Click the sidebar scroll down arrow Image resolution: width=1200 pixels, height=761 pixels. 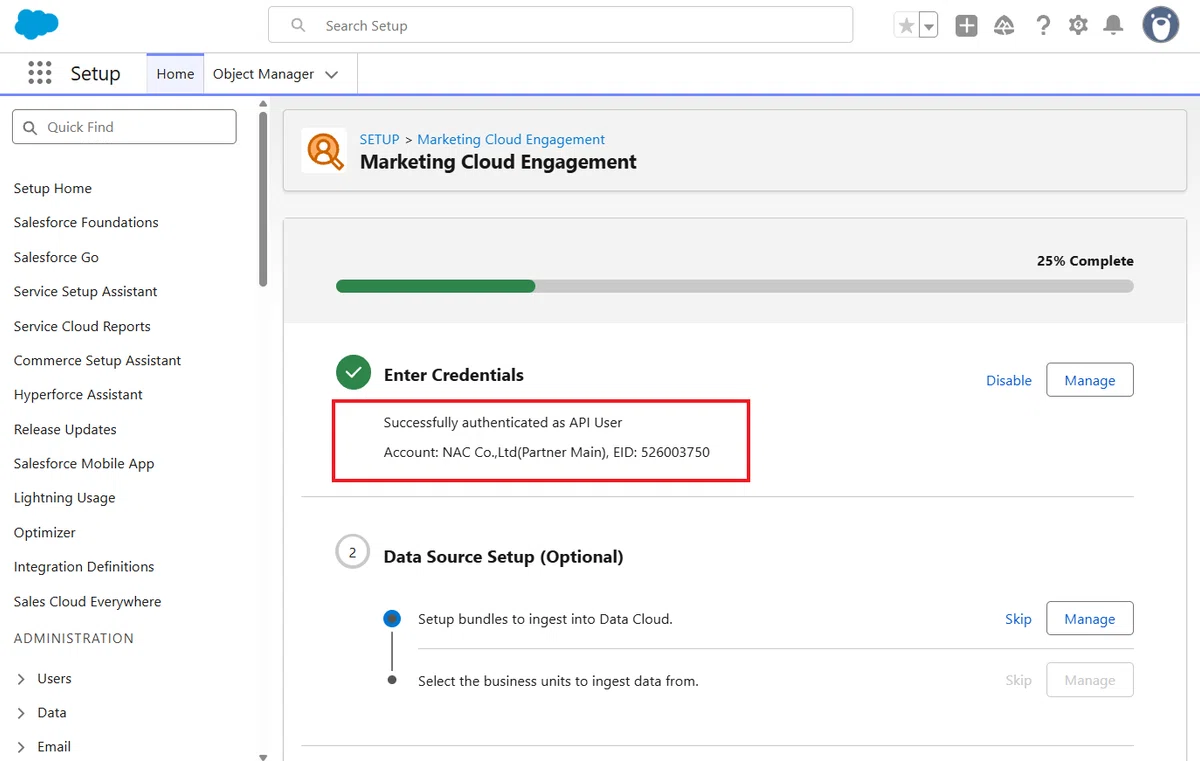(263, 756)
